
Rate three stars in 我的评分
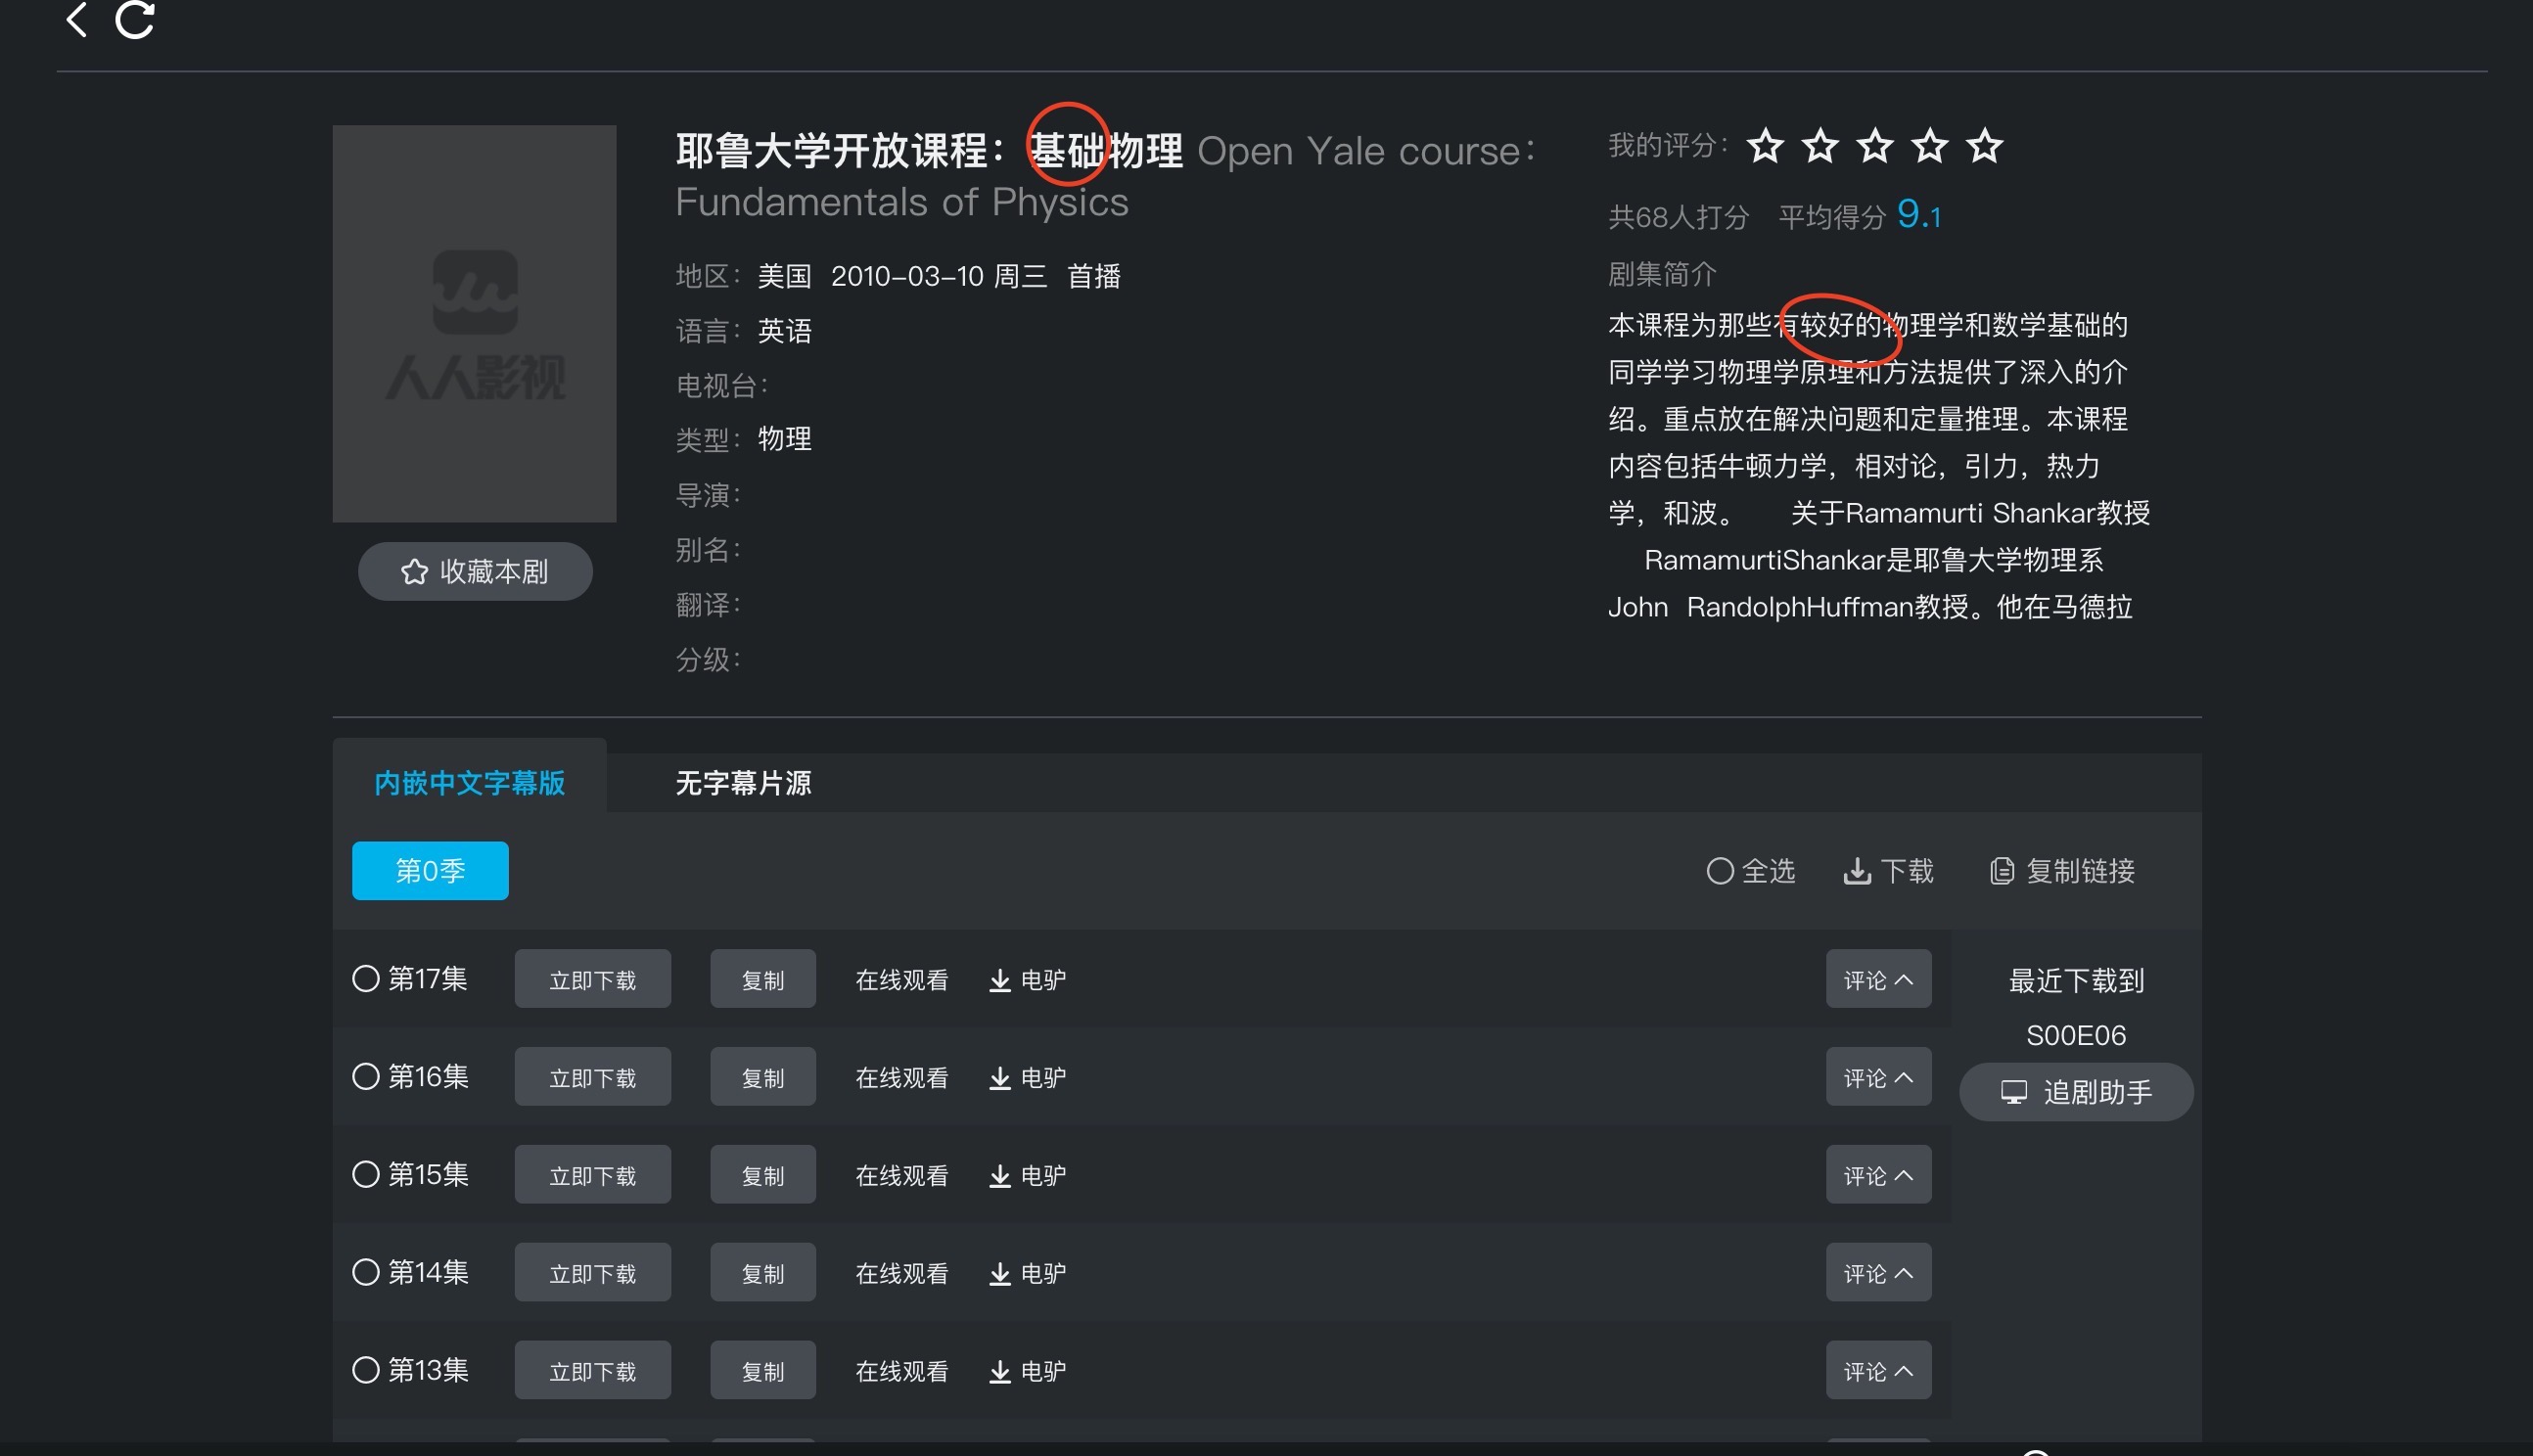click(x=1875, y=146)
